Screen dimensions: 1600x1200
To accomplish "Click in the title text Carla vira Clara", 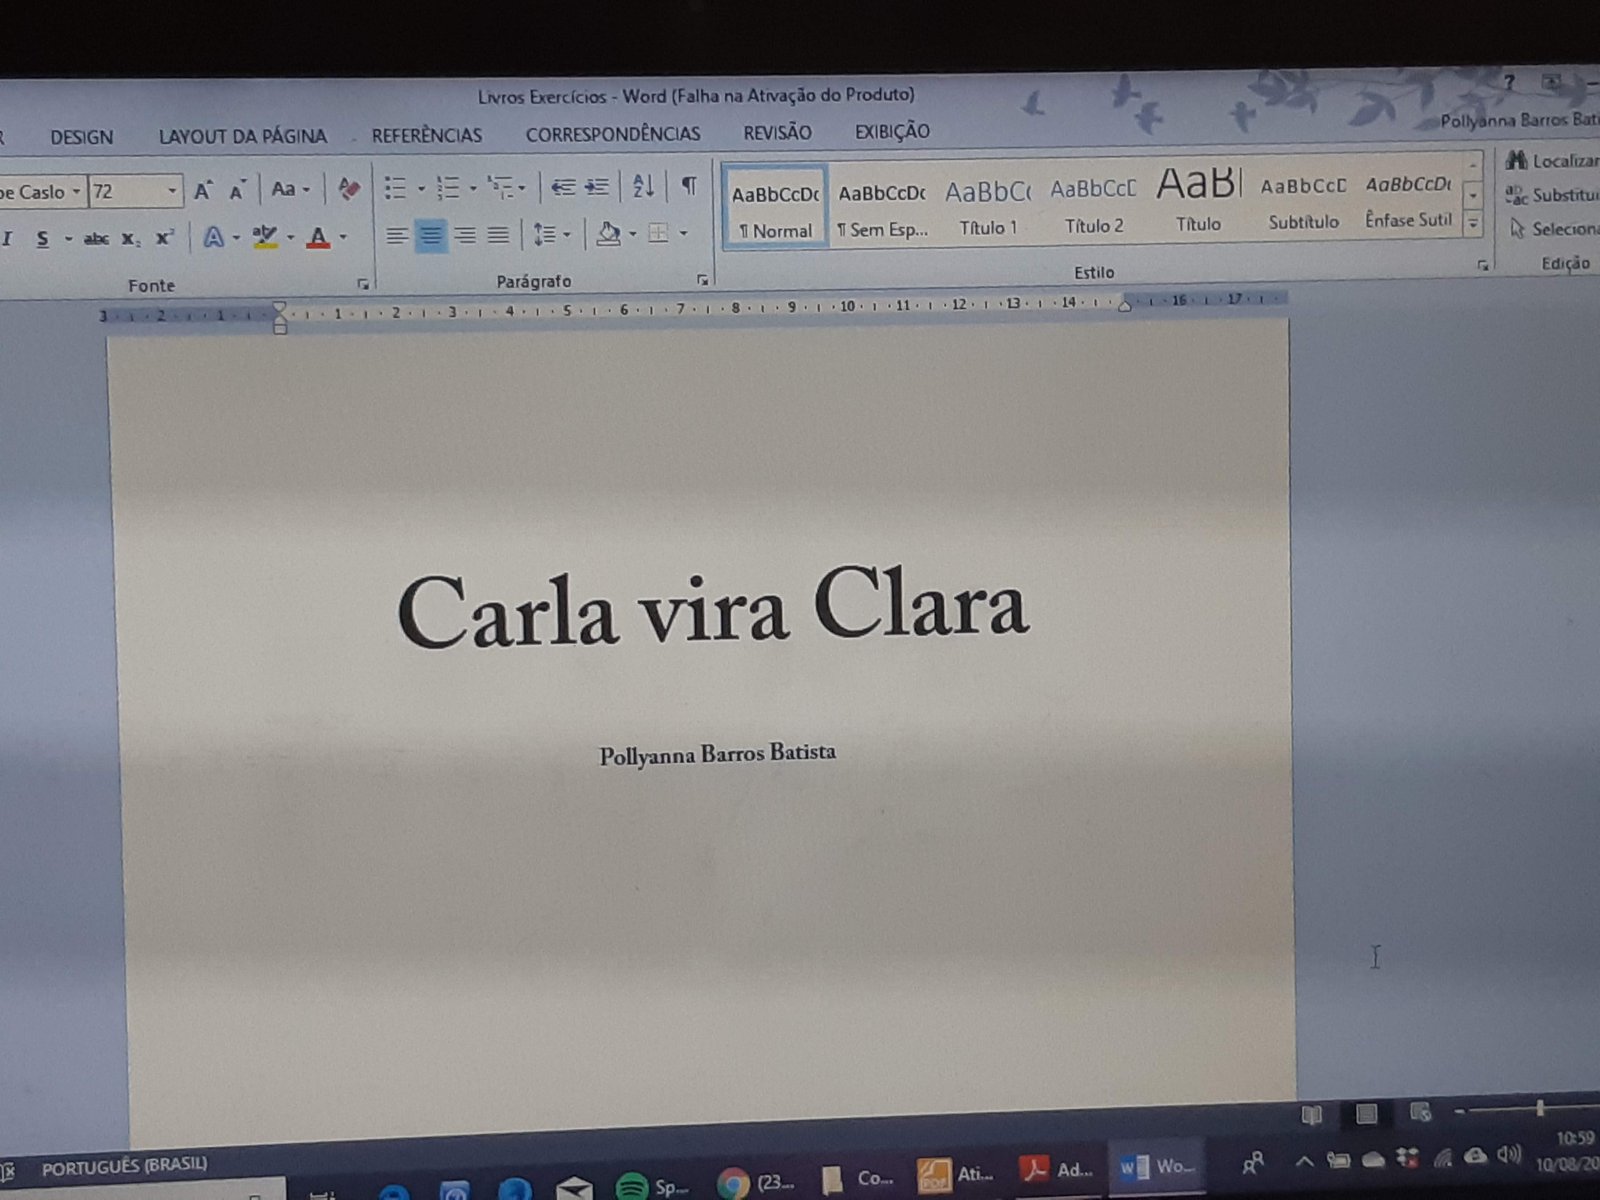I will (713, 607).
